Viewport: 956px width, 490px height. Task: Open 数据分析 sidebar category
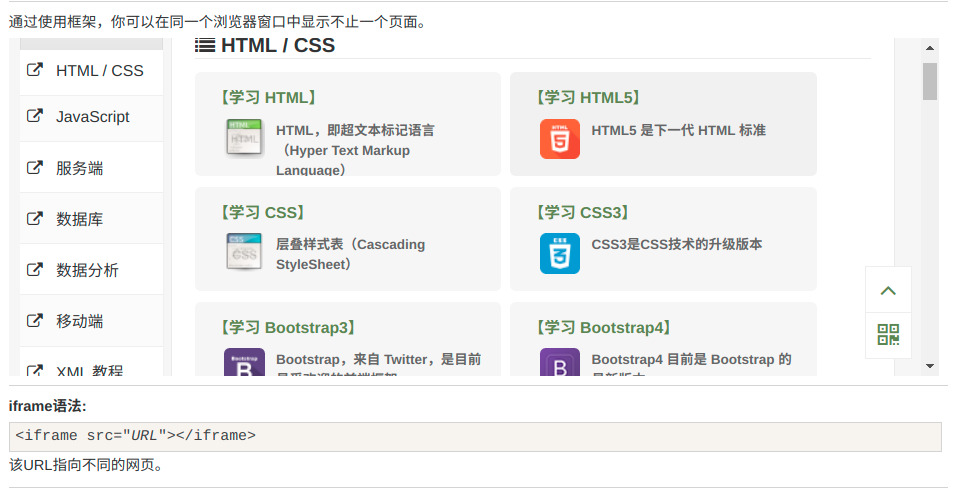(x=91, y=270)
